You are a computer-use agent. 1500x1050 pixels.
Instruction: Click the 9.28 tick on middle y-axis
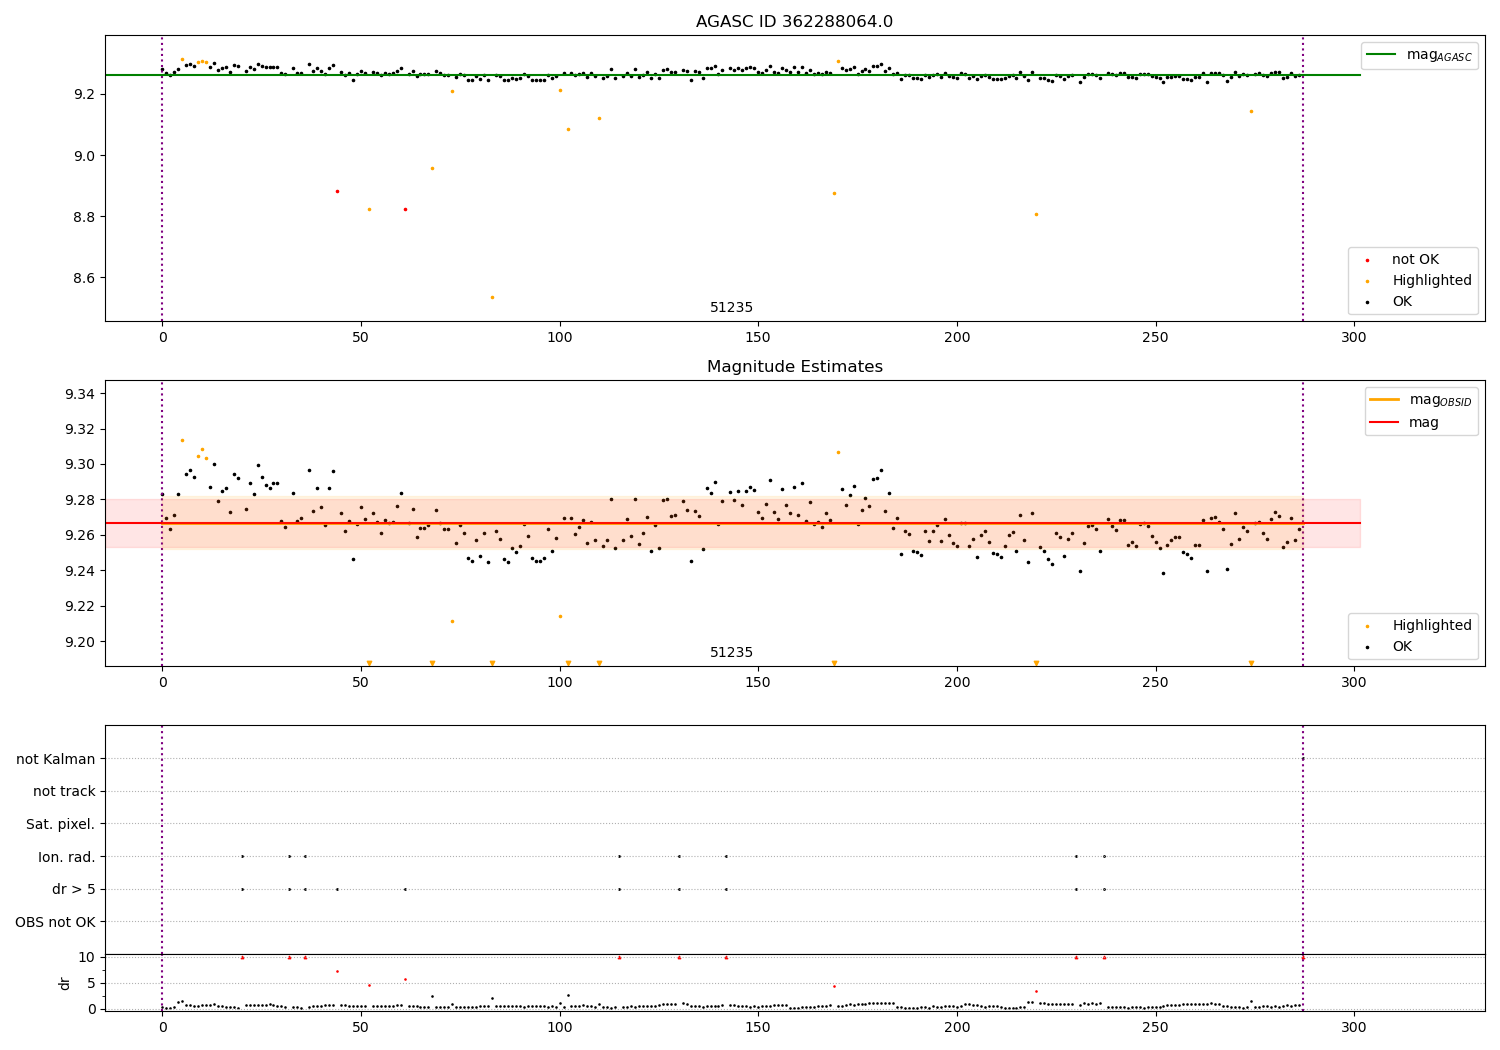point(79,501)
